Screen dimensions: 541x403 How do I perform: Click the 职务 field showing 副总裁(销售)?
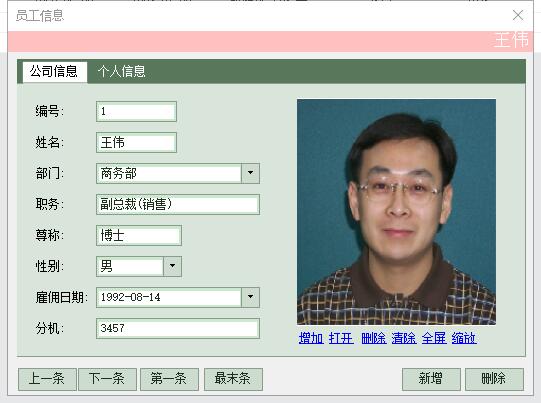[x=178, y=204]
